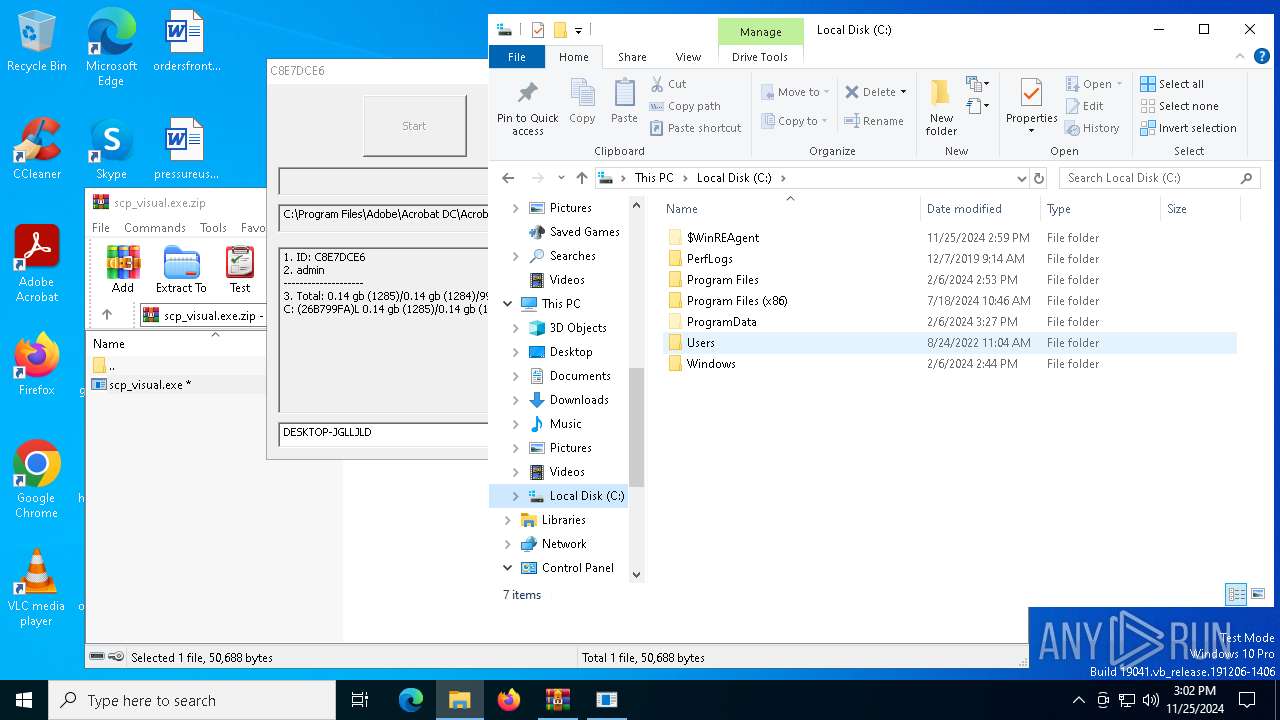Select the Windows folder row
This screenshot has width=1280, height=720.
click(950, 364)
